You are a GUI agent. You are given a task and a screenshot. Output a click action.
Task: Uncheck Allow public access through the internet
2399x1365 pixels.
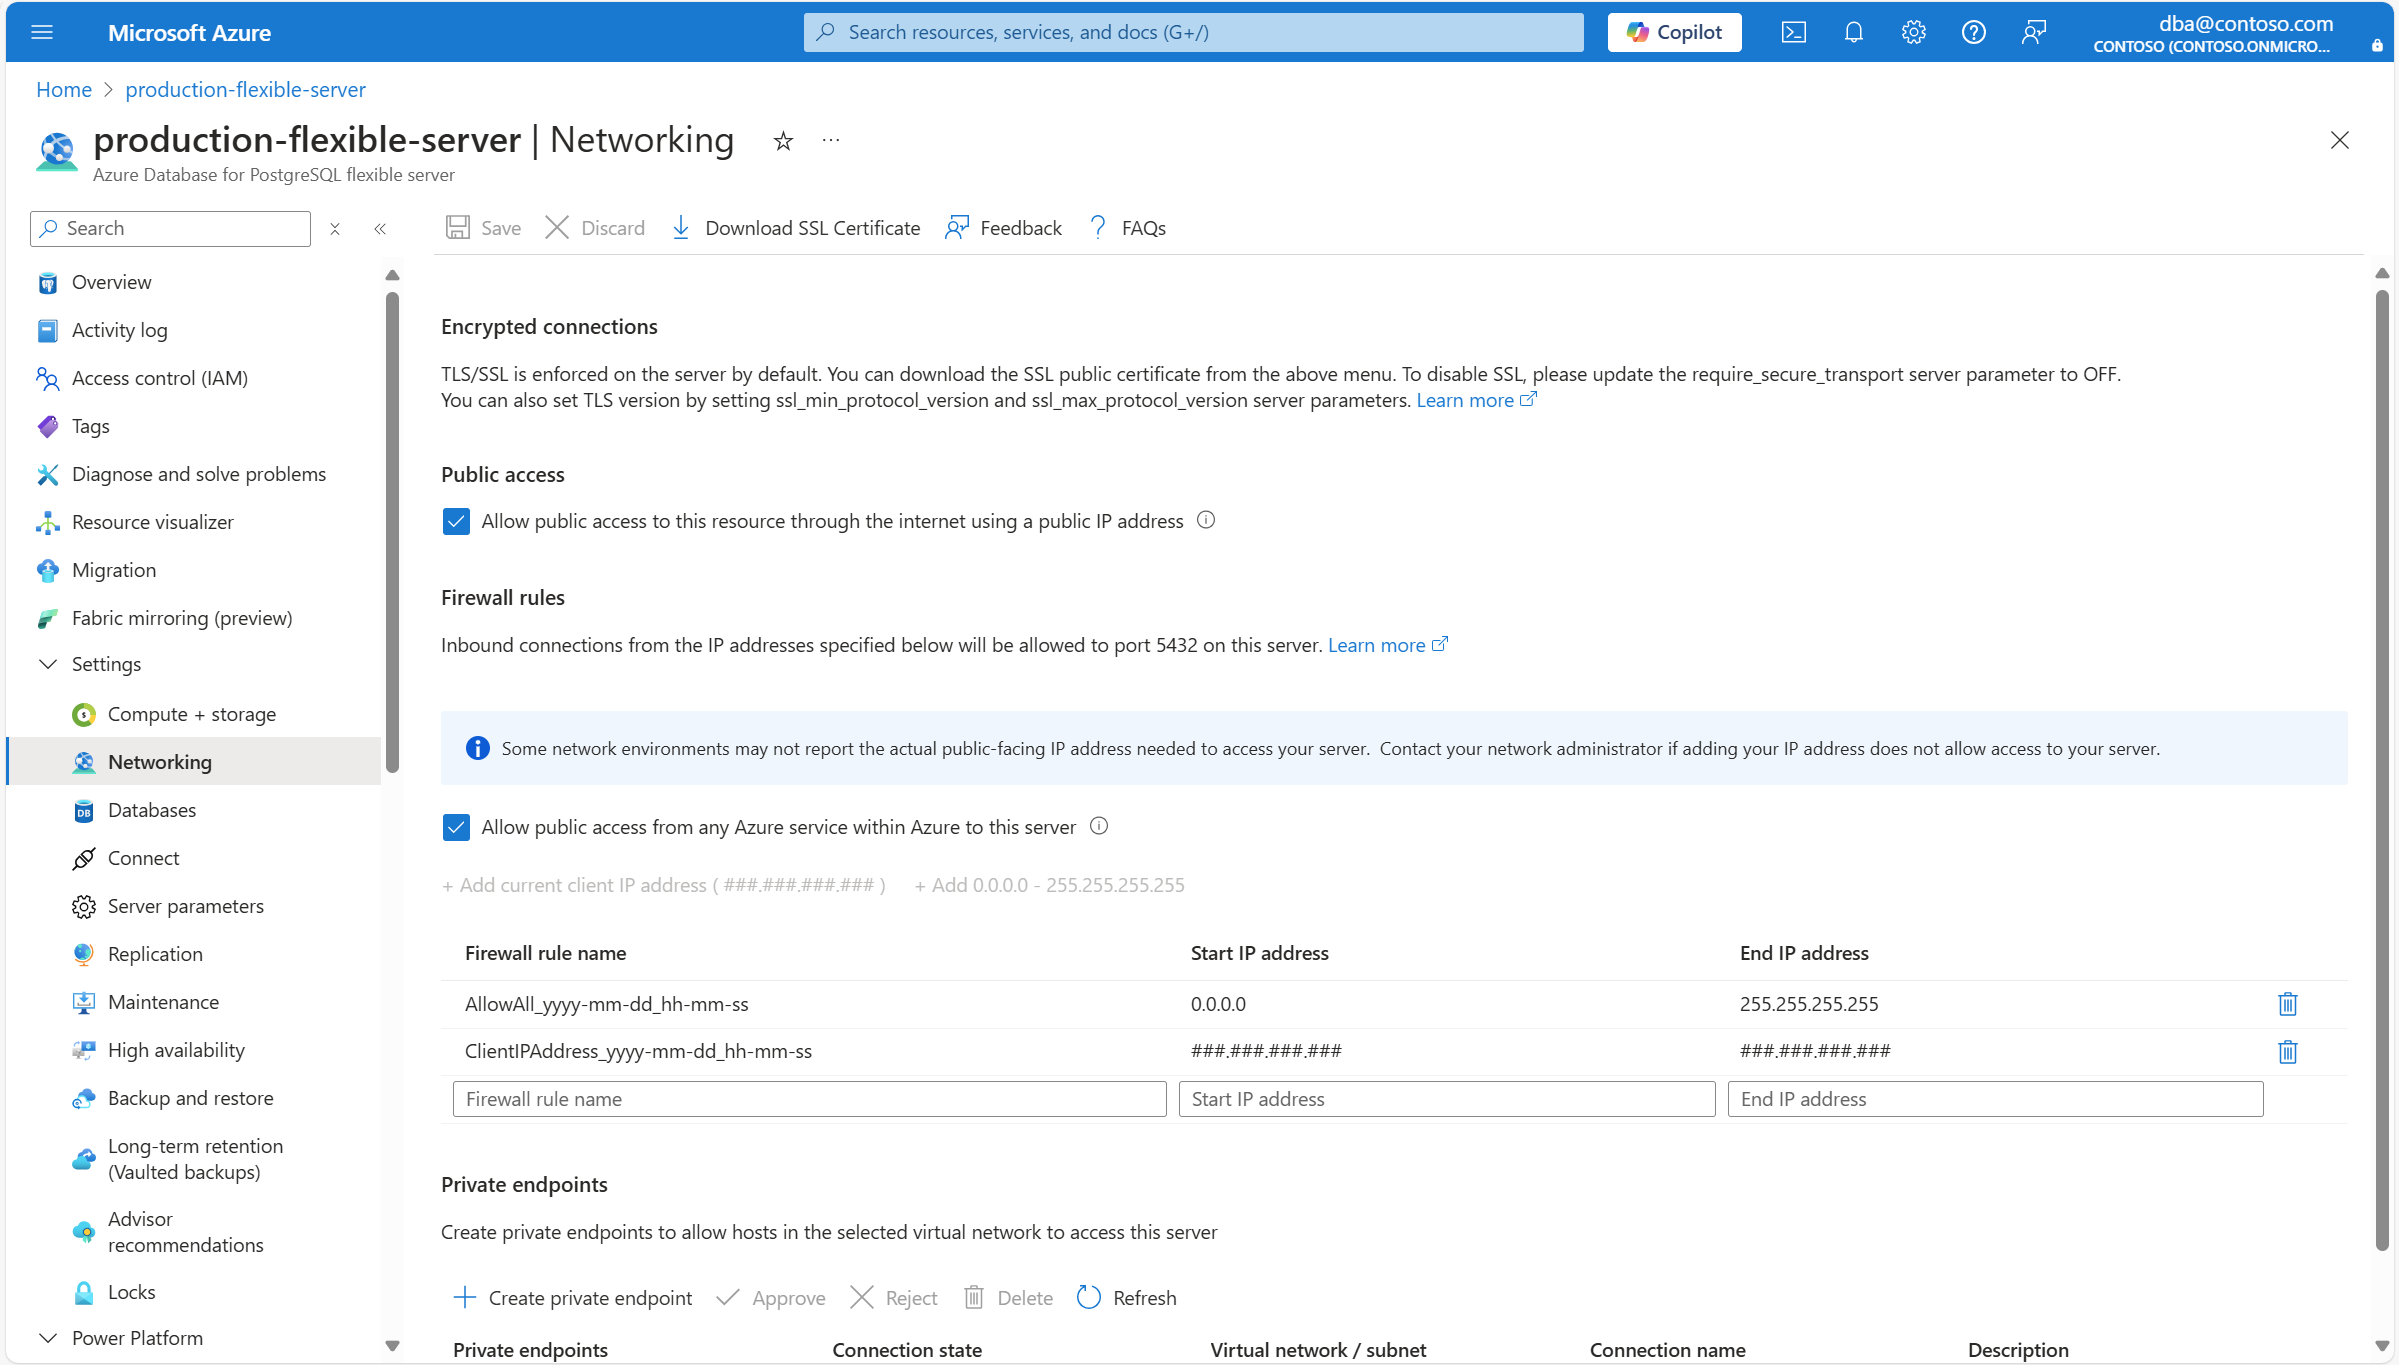pos(456,520)
